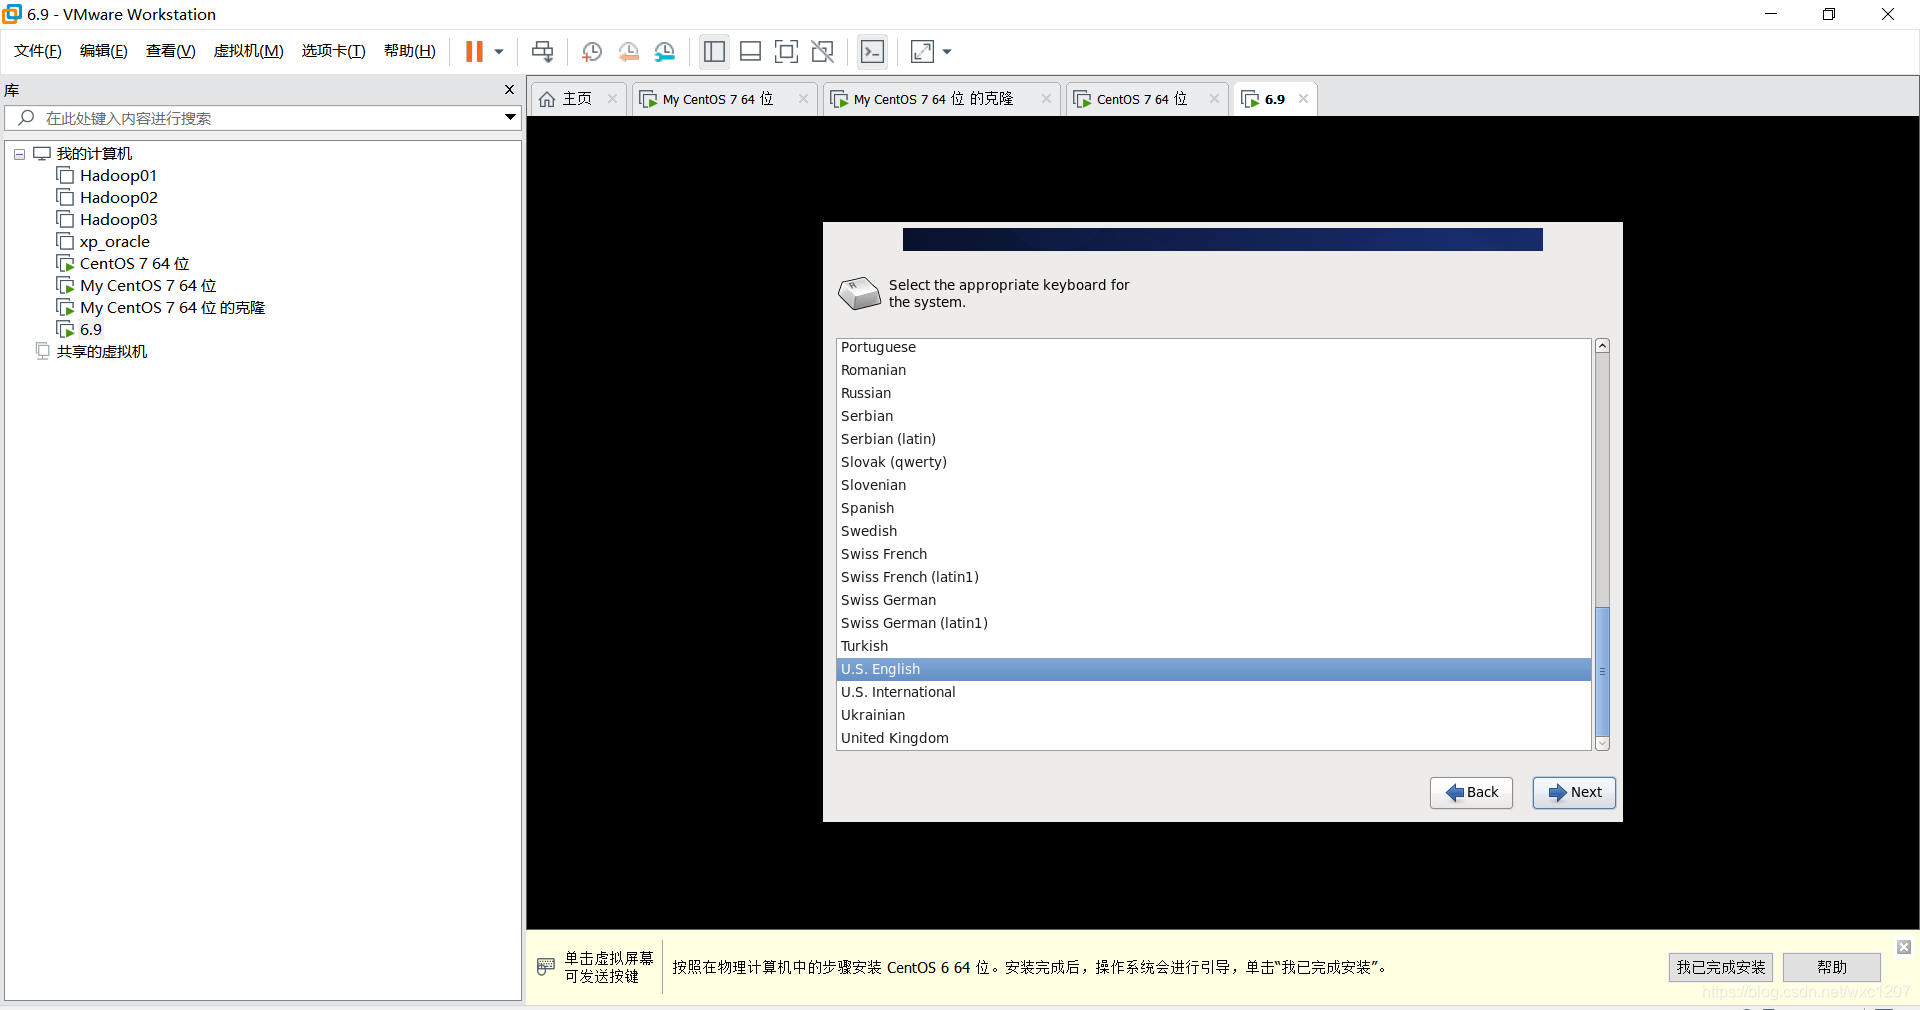
Task: Select Turkish keyboard layout
Action: [x=1213, y=646]
